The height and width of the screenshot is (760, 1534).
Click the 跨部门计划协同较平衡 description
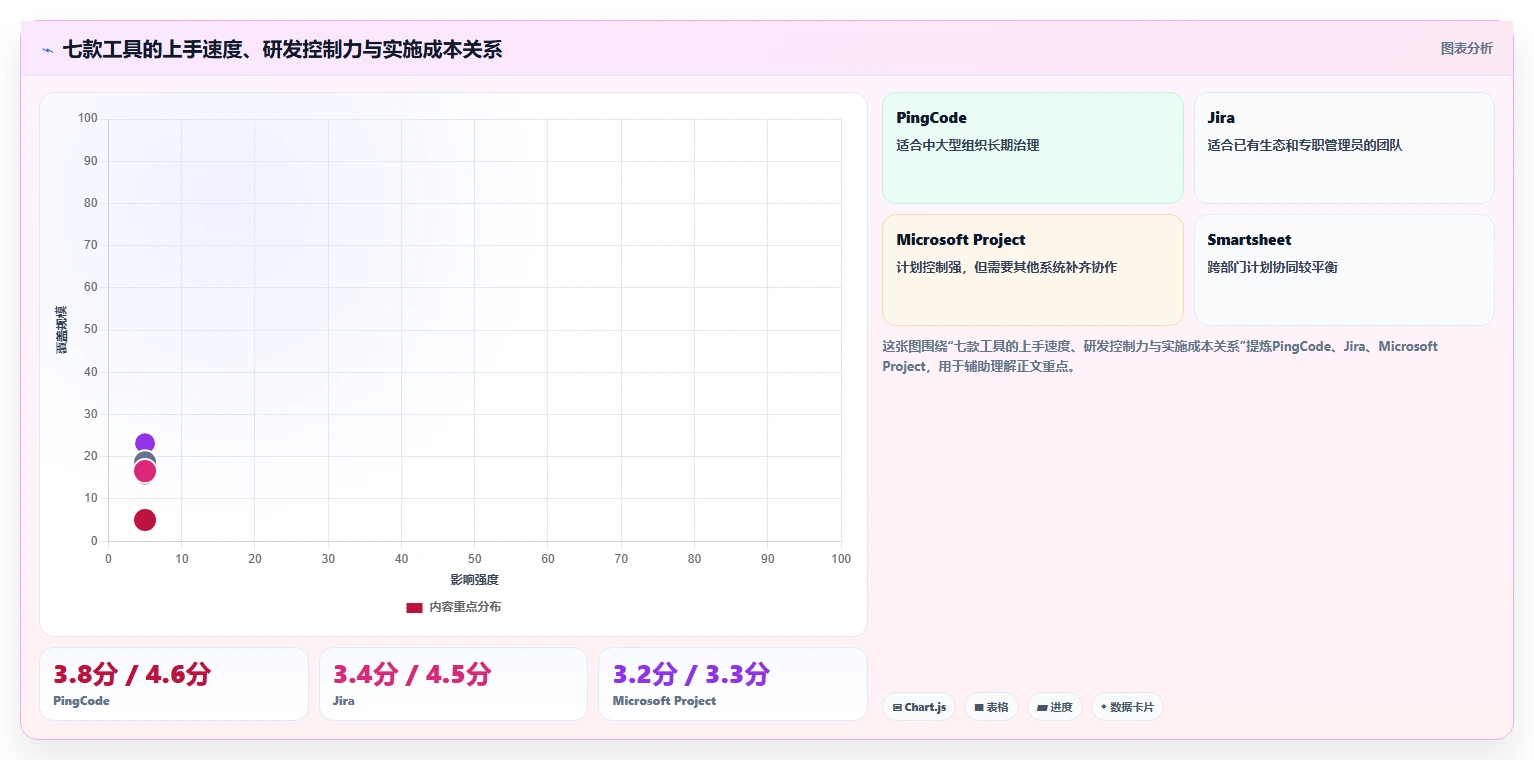click(x=1273, y=267)
